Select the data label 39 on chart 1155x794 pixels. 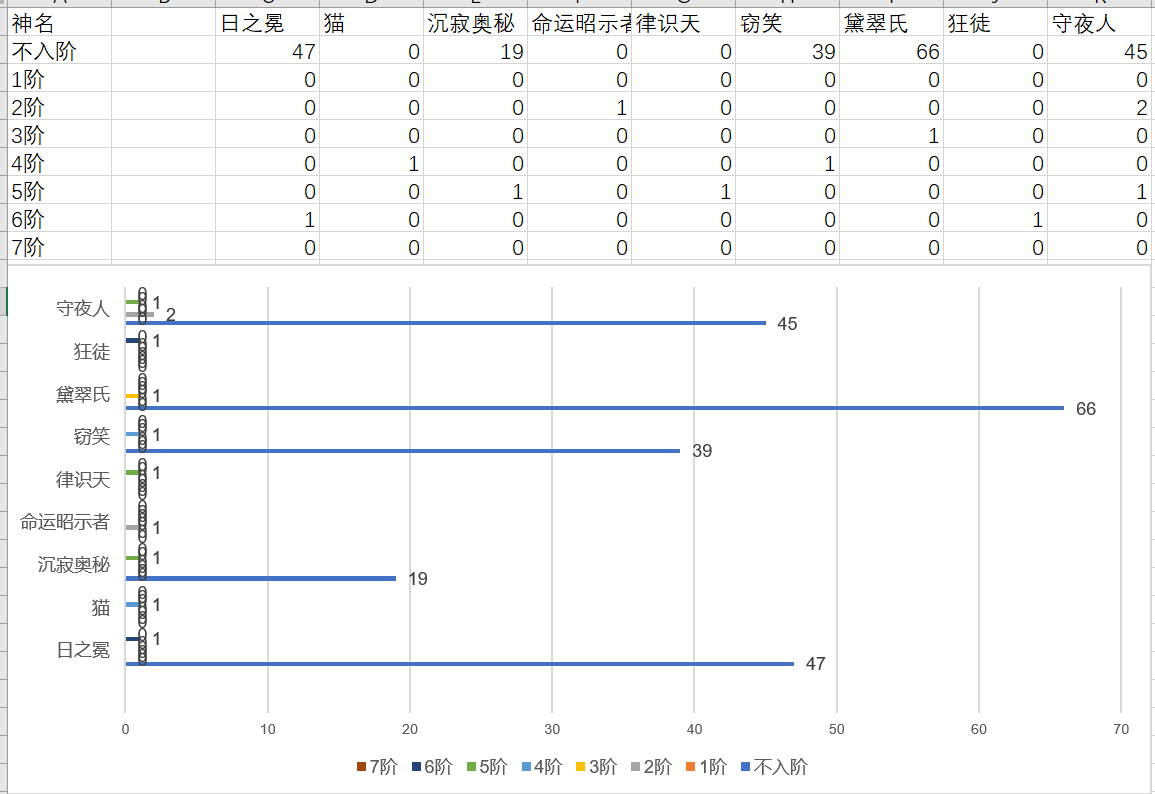click(x=702, y=451)
